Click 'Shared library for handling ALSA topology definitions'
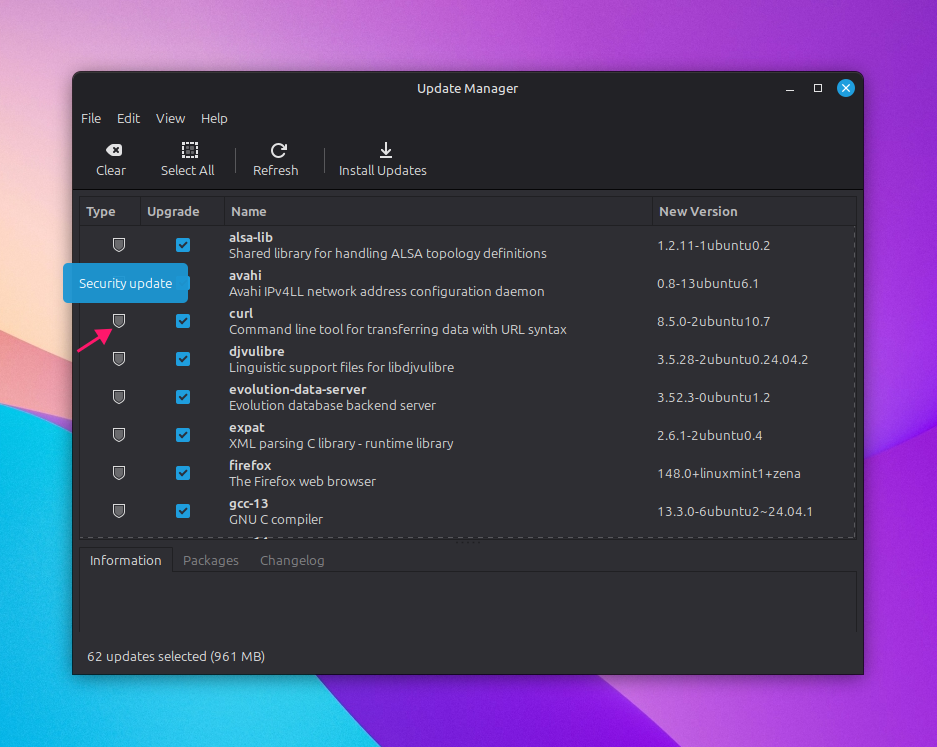This screenshot has width=937, height=747. 387,253
